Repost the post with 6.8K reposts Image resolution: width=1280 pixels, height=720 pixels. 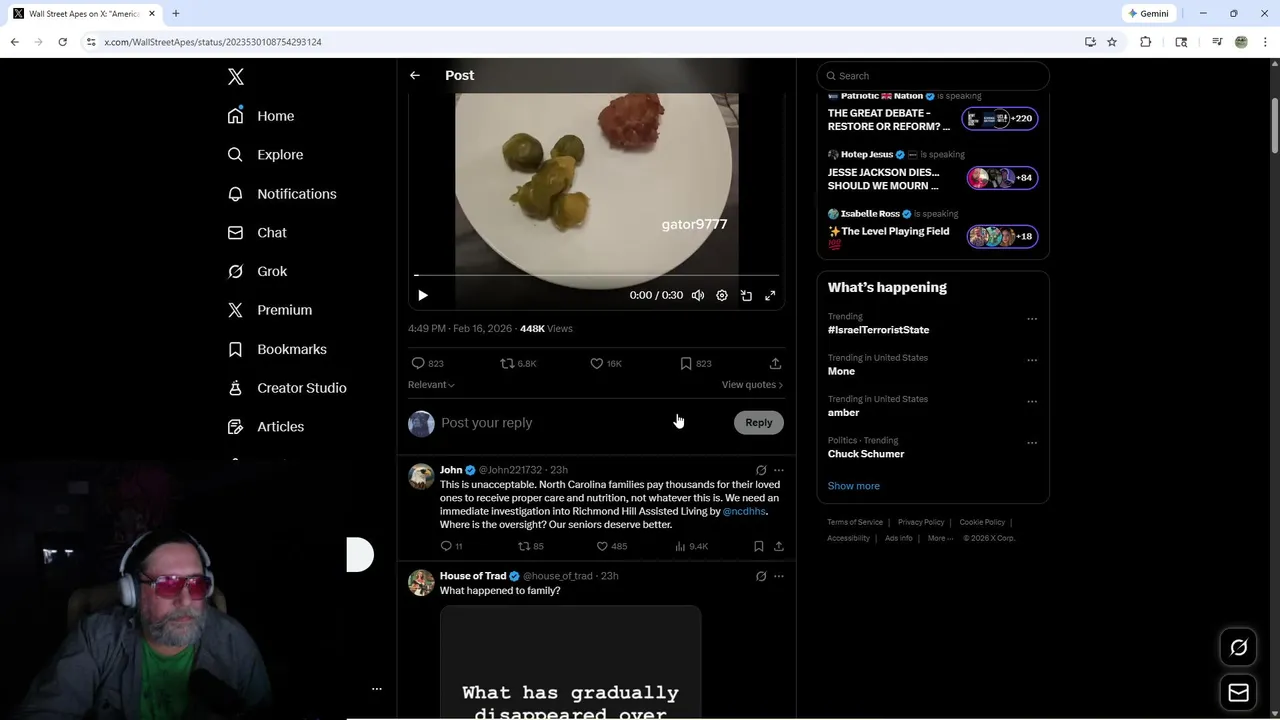[x=507, y=364]
